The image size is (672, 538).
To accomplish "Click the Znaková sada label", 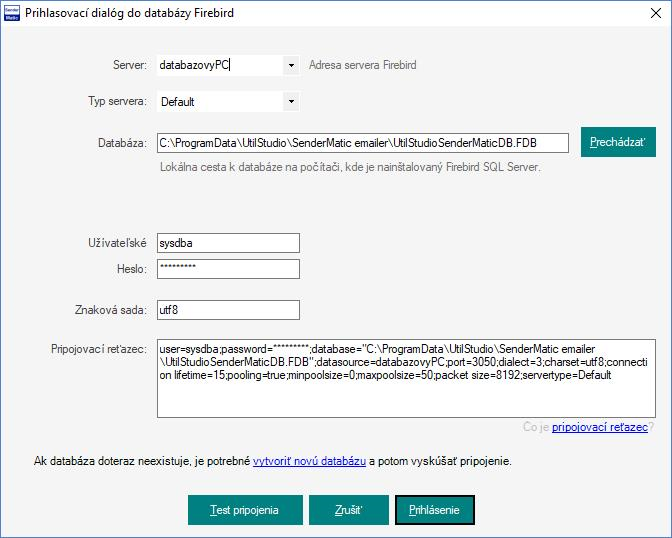I will click(111, 310).
